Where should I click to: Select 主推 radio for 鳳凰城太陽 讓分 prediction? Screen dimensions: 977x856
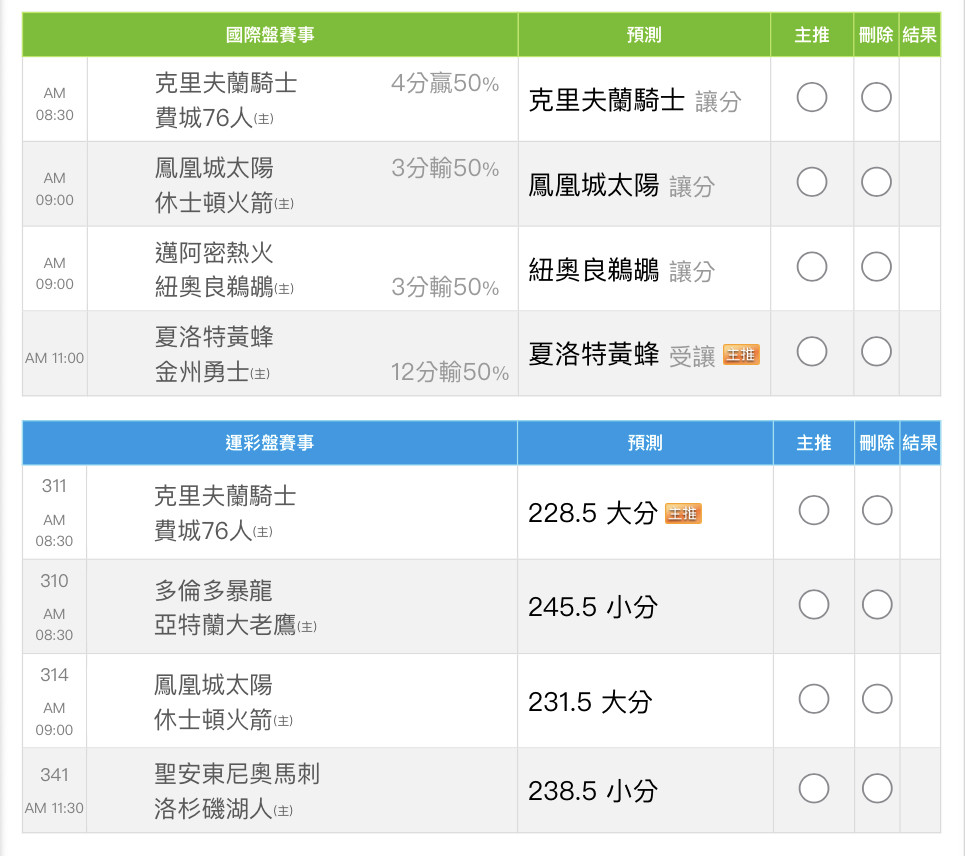click(x=811, y=183)
